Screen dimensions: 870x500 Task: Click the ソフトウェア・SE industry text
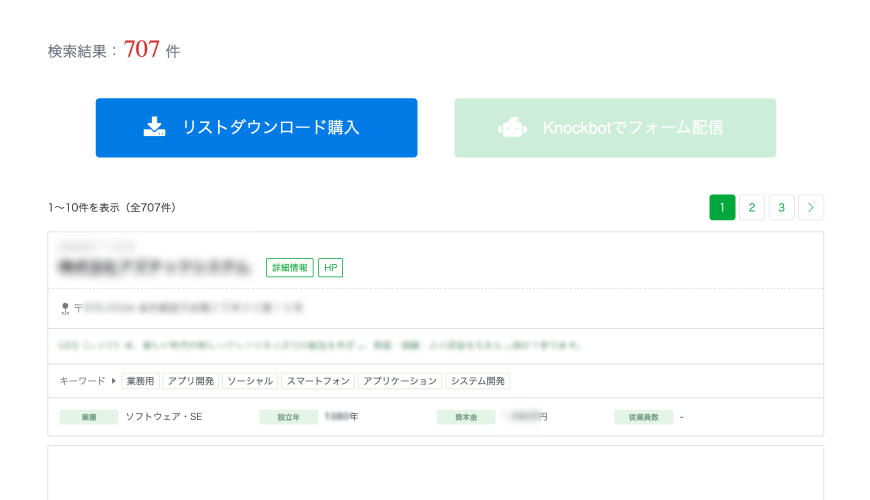click(x=164, y=417)
